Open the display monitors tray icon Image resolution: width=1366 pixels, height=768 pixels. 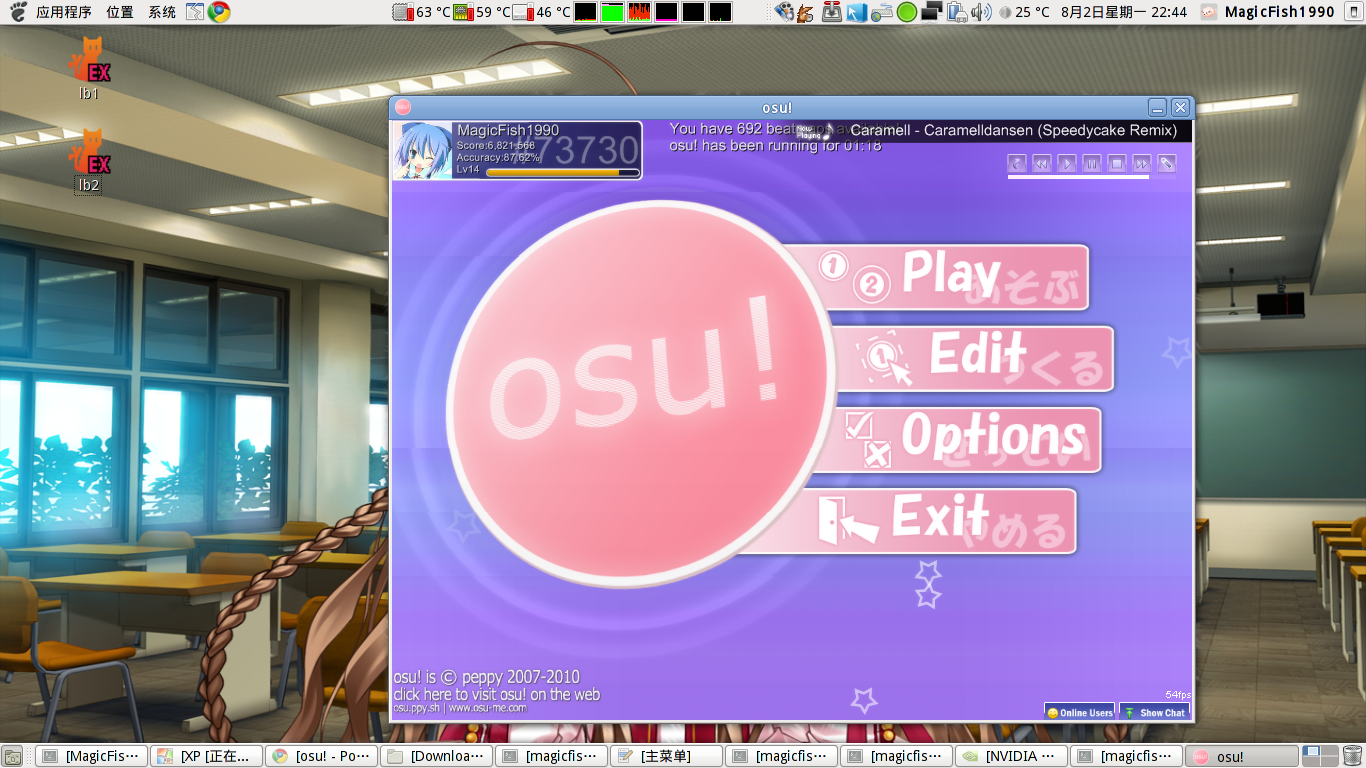[x=932, y=12]
